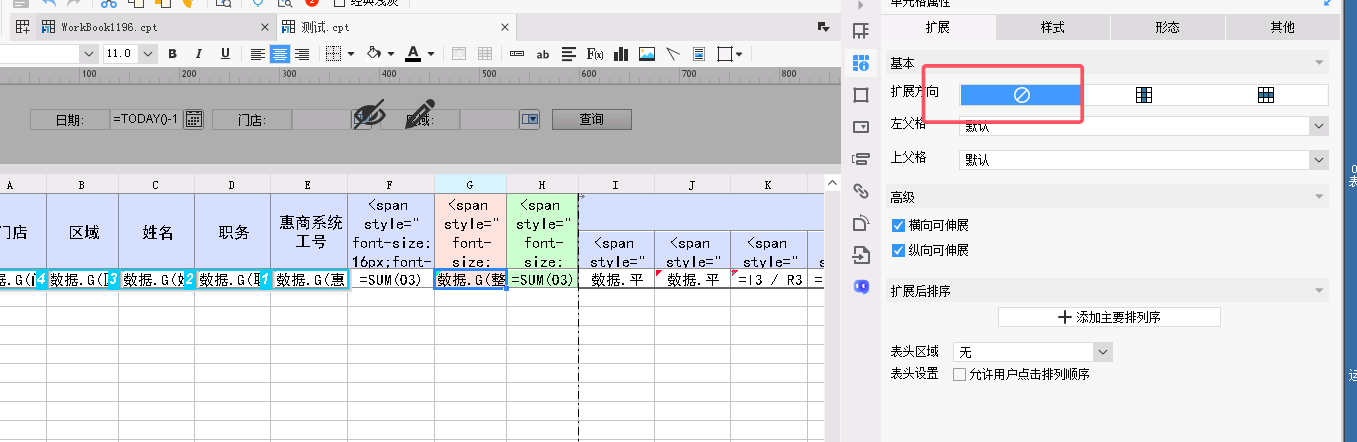Toggle bold text formatting
The width and height of the screenshot is (1357, 442).
pos(172,54)
